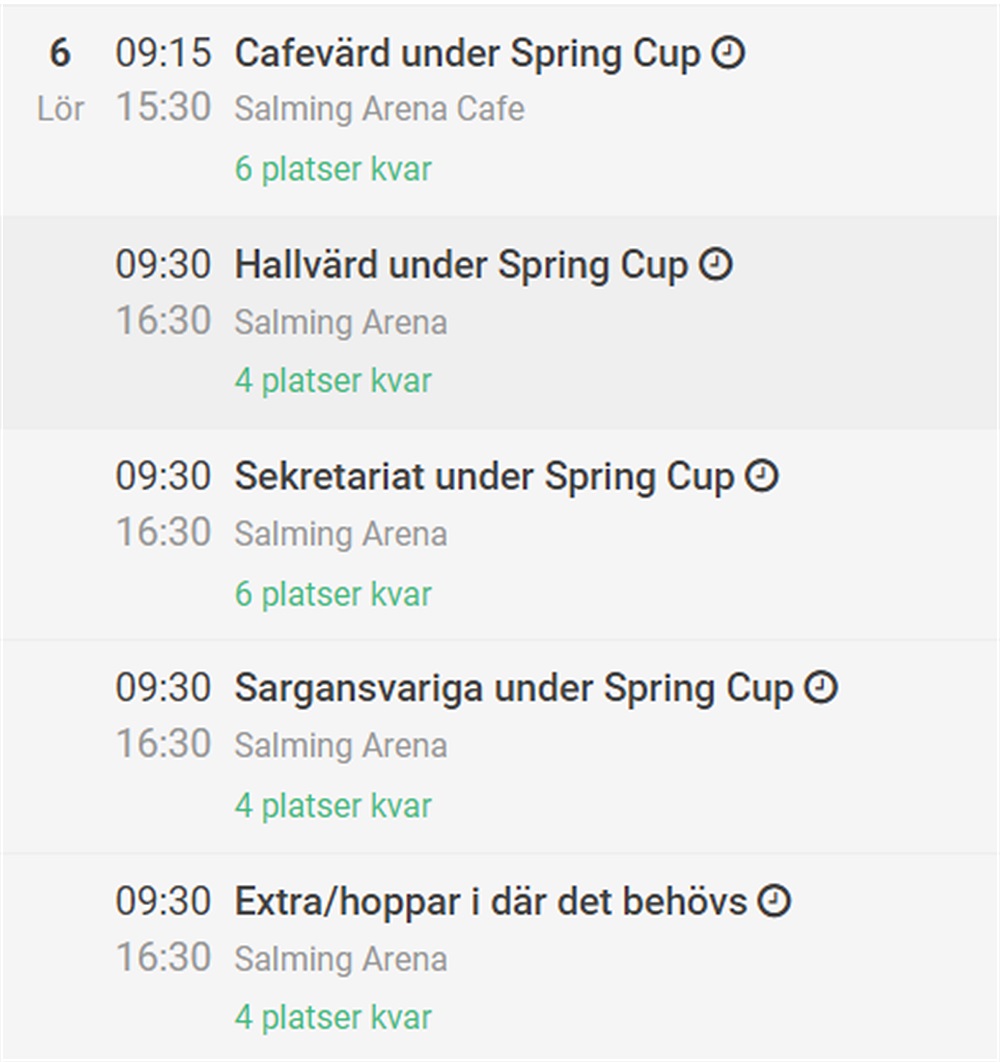Click Salming Arena location under Hallvärd
1000x1062 pixels.
pos(341,322)
